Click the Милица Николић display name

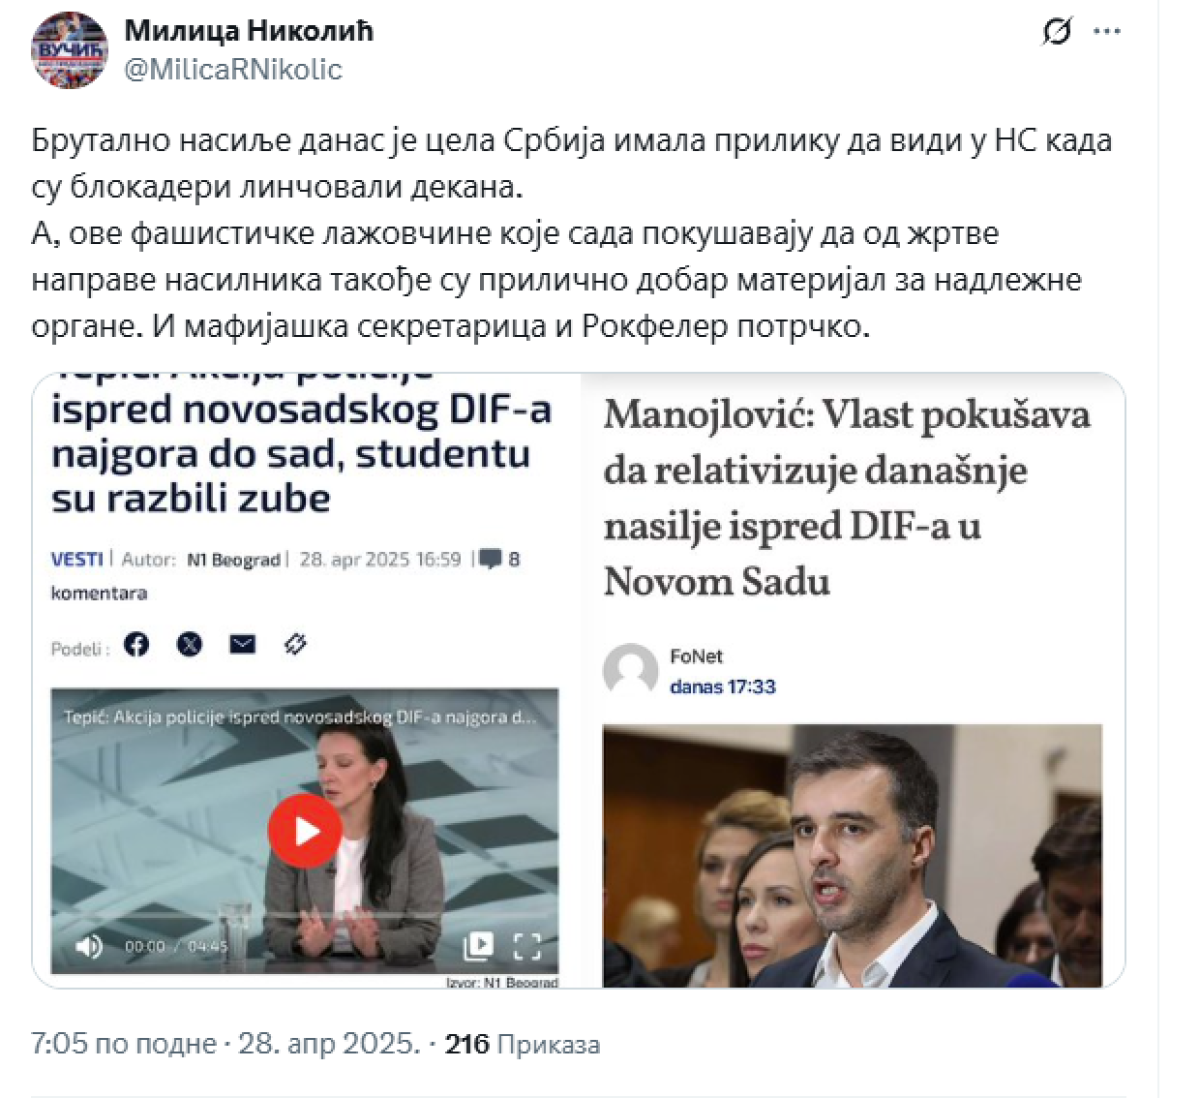coord(249,31)
